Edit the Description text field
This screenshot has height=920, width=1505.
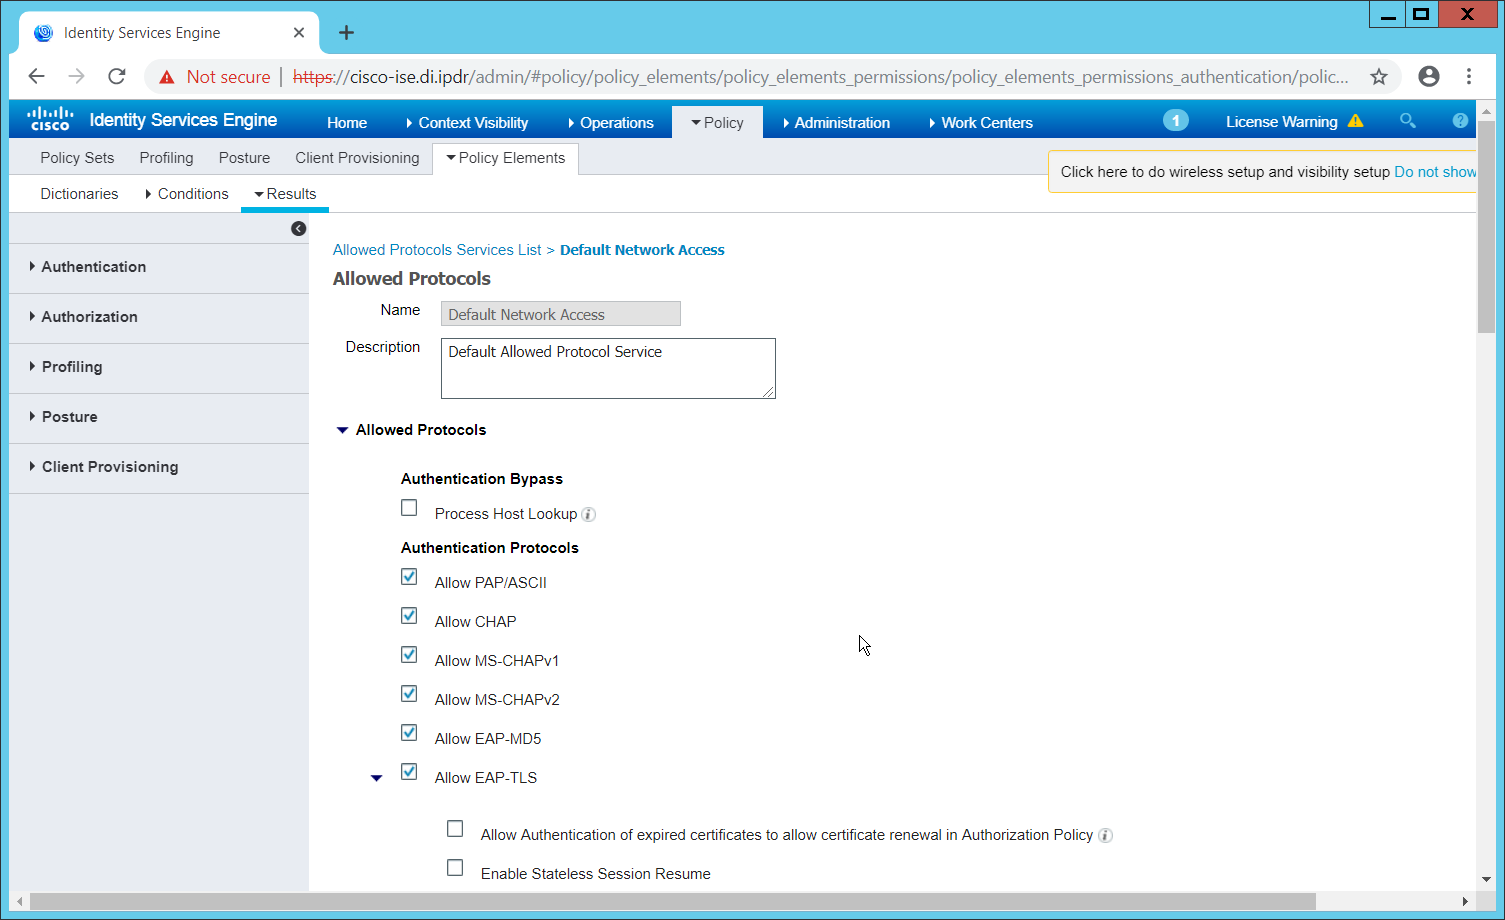point(607,368)
